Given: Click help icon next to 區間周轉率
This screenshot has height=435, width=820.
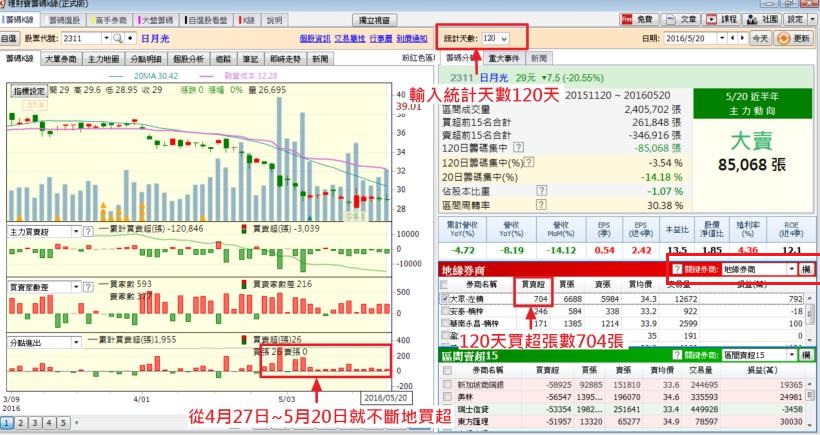Looking at the screenshot, I should coord(541,205).
